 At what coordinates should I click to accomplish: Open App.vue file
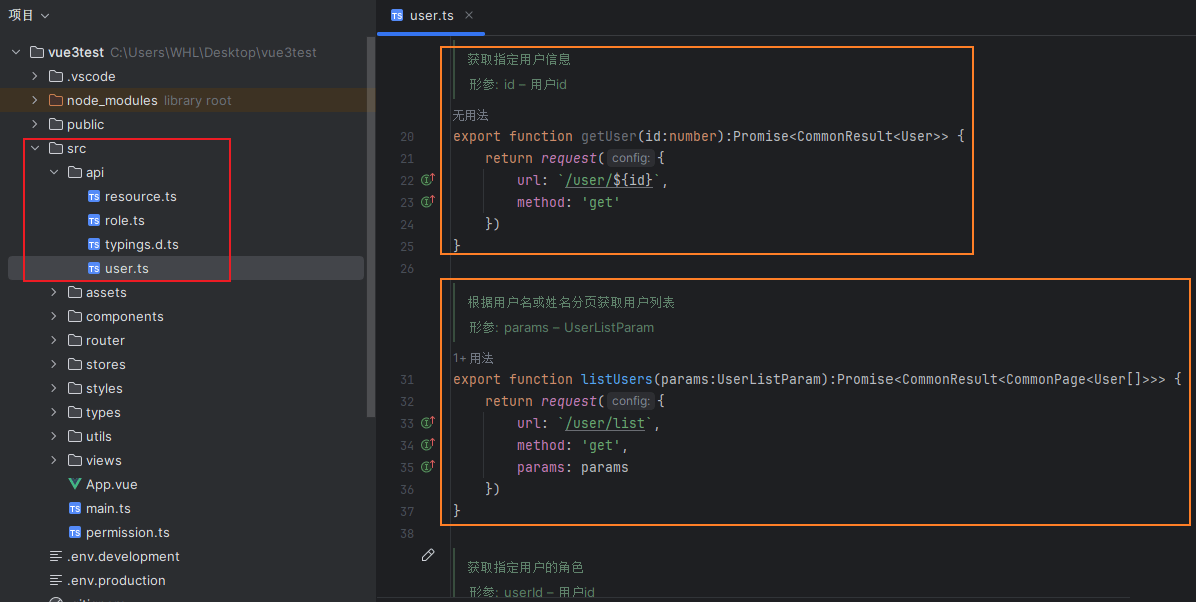pos(111,484)
